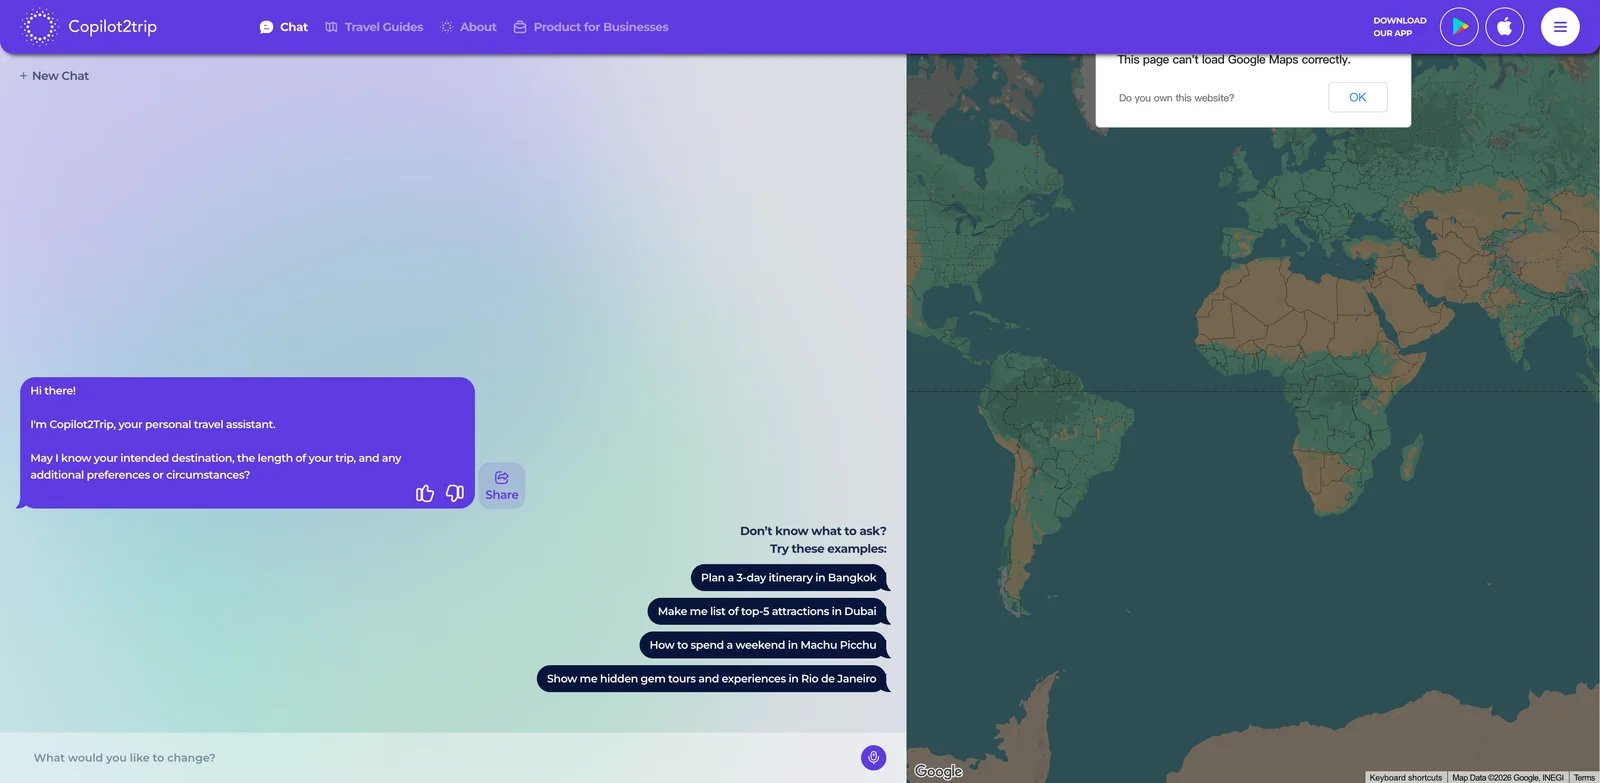
Task: Open Travel Guides menu item
Action: [x=374, y=27]
